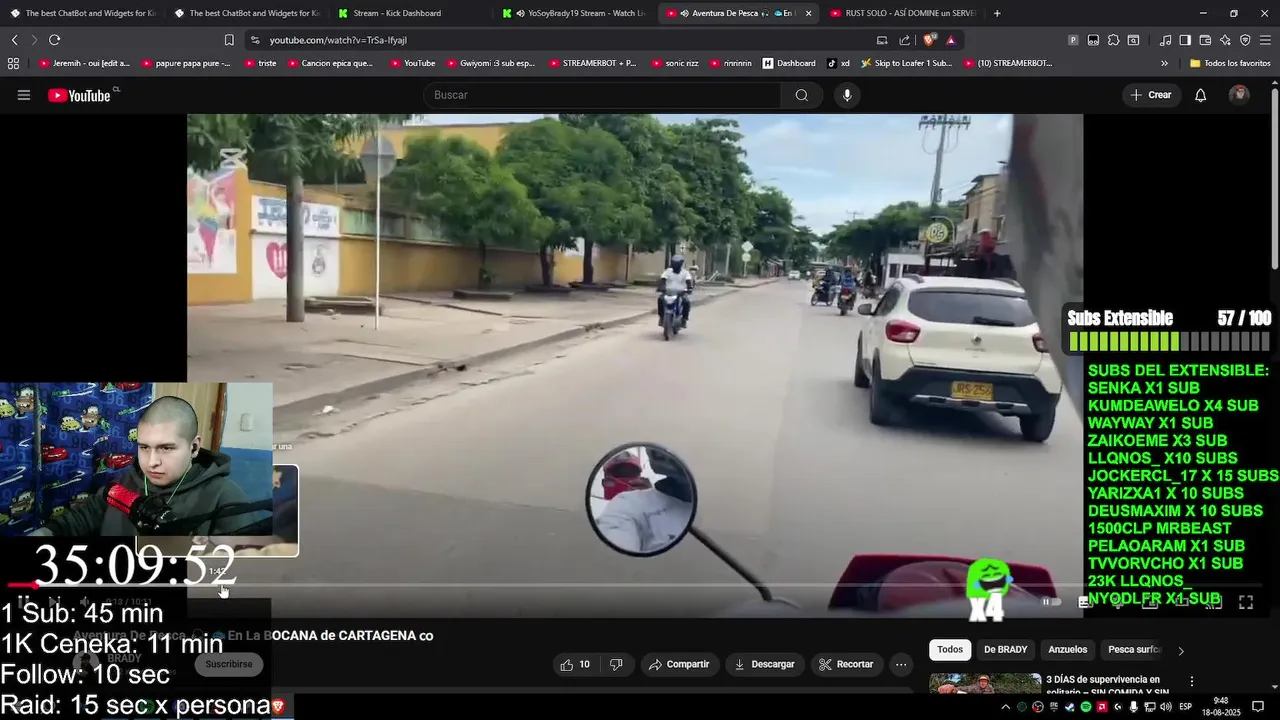Click the share page icon in address bar

click(905, 40)
